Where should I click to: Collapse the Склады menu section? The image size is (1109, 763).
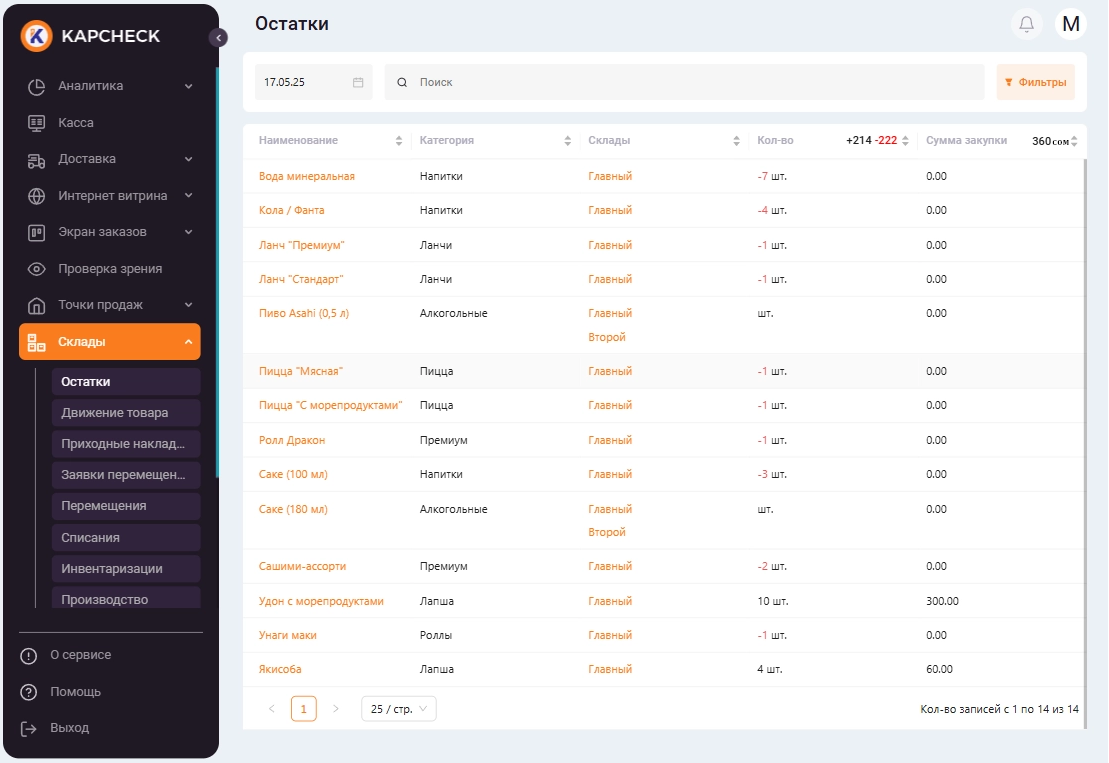coord(188,342)
